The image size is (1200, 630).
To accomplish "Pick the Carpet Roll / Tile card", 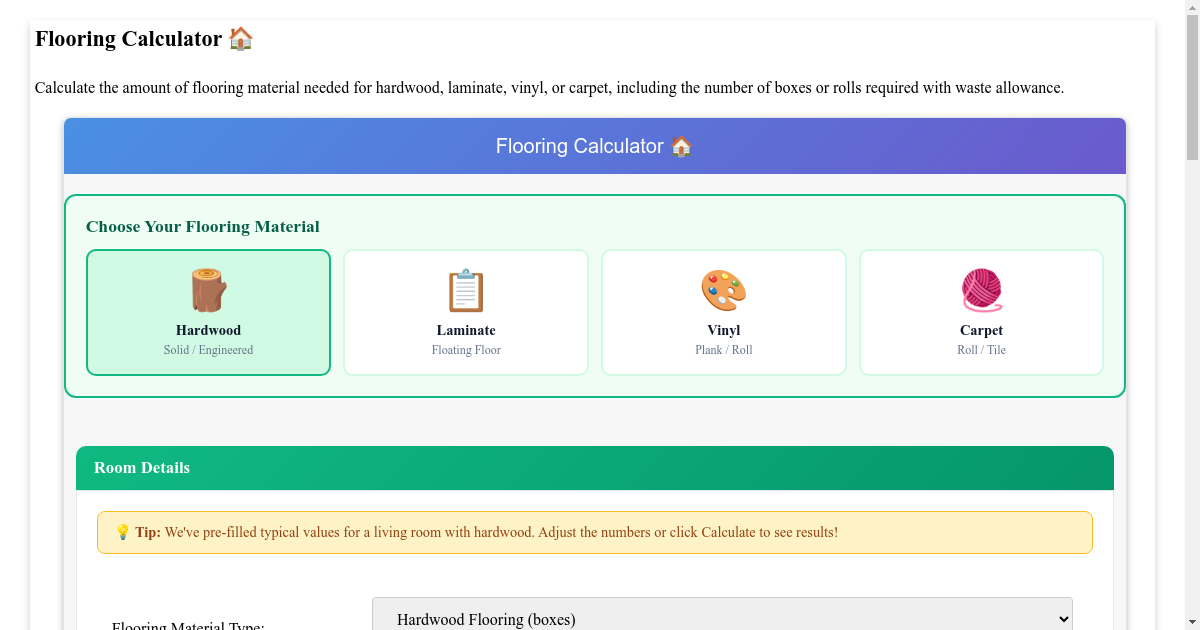I will pos(981,312).
